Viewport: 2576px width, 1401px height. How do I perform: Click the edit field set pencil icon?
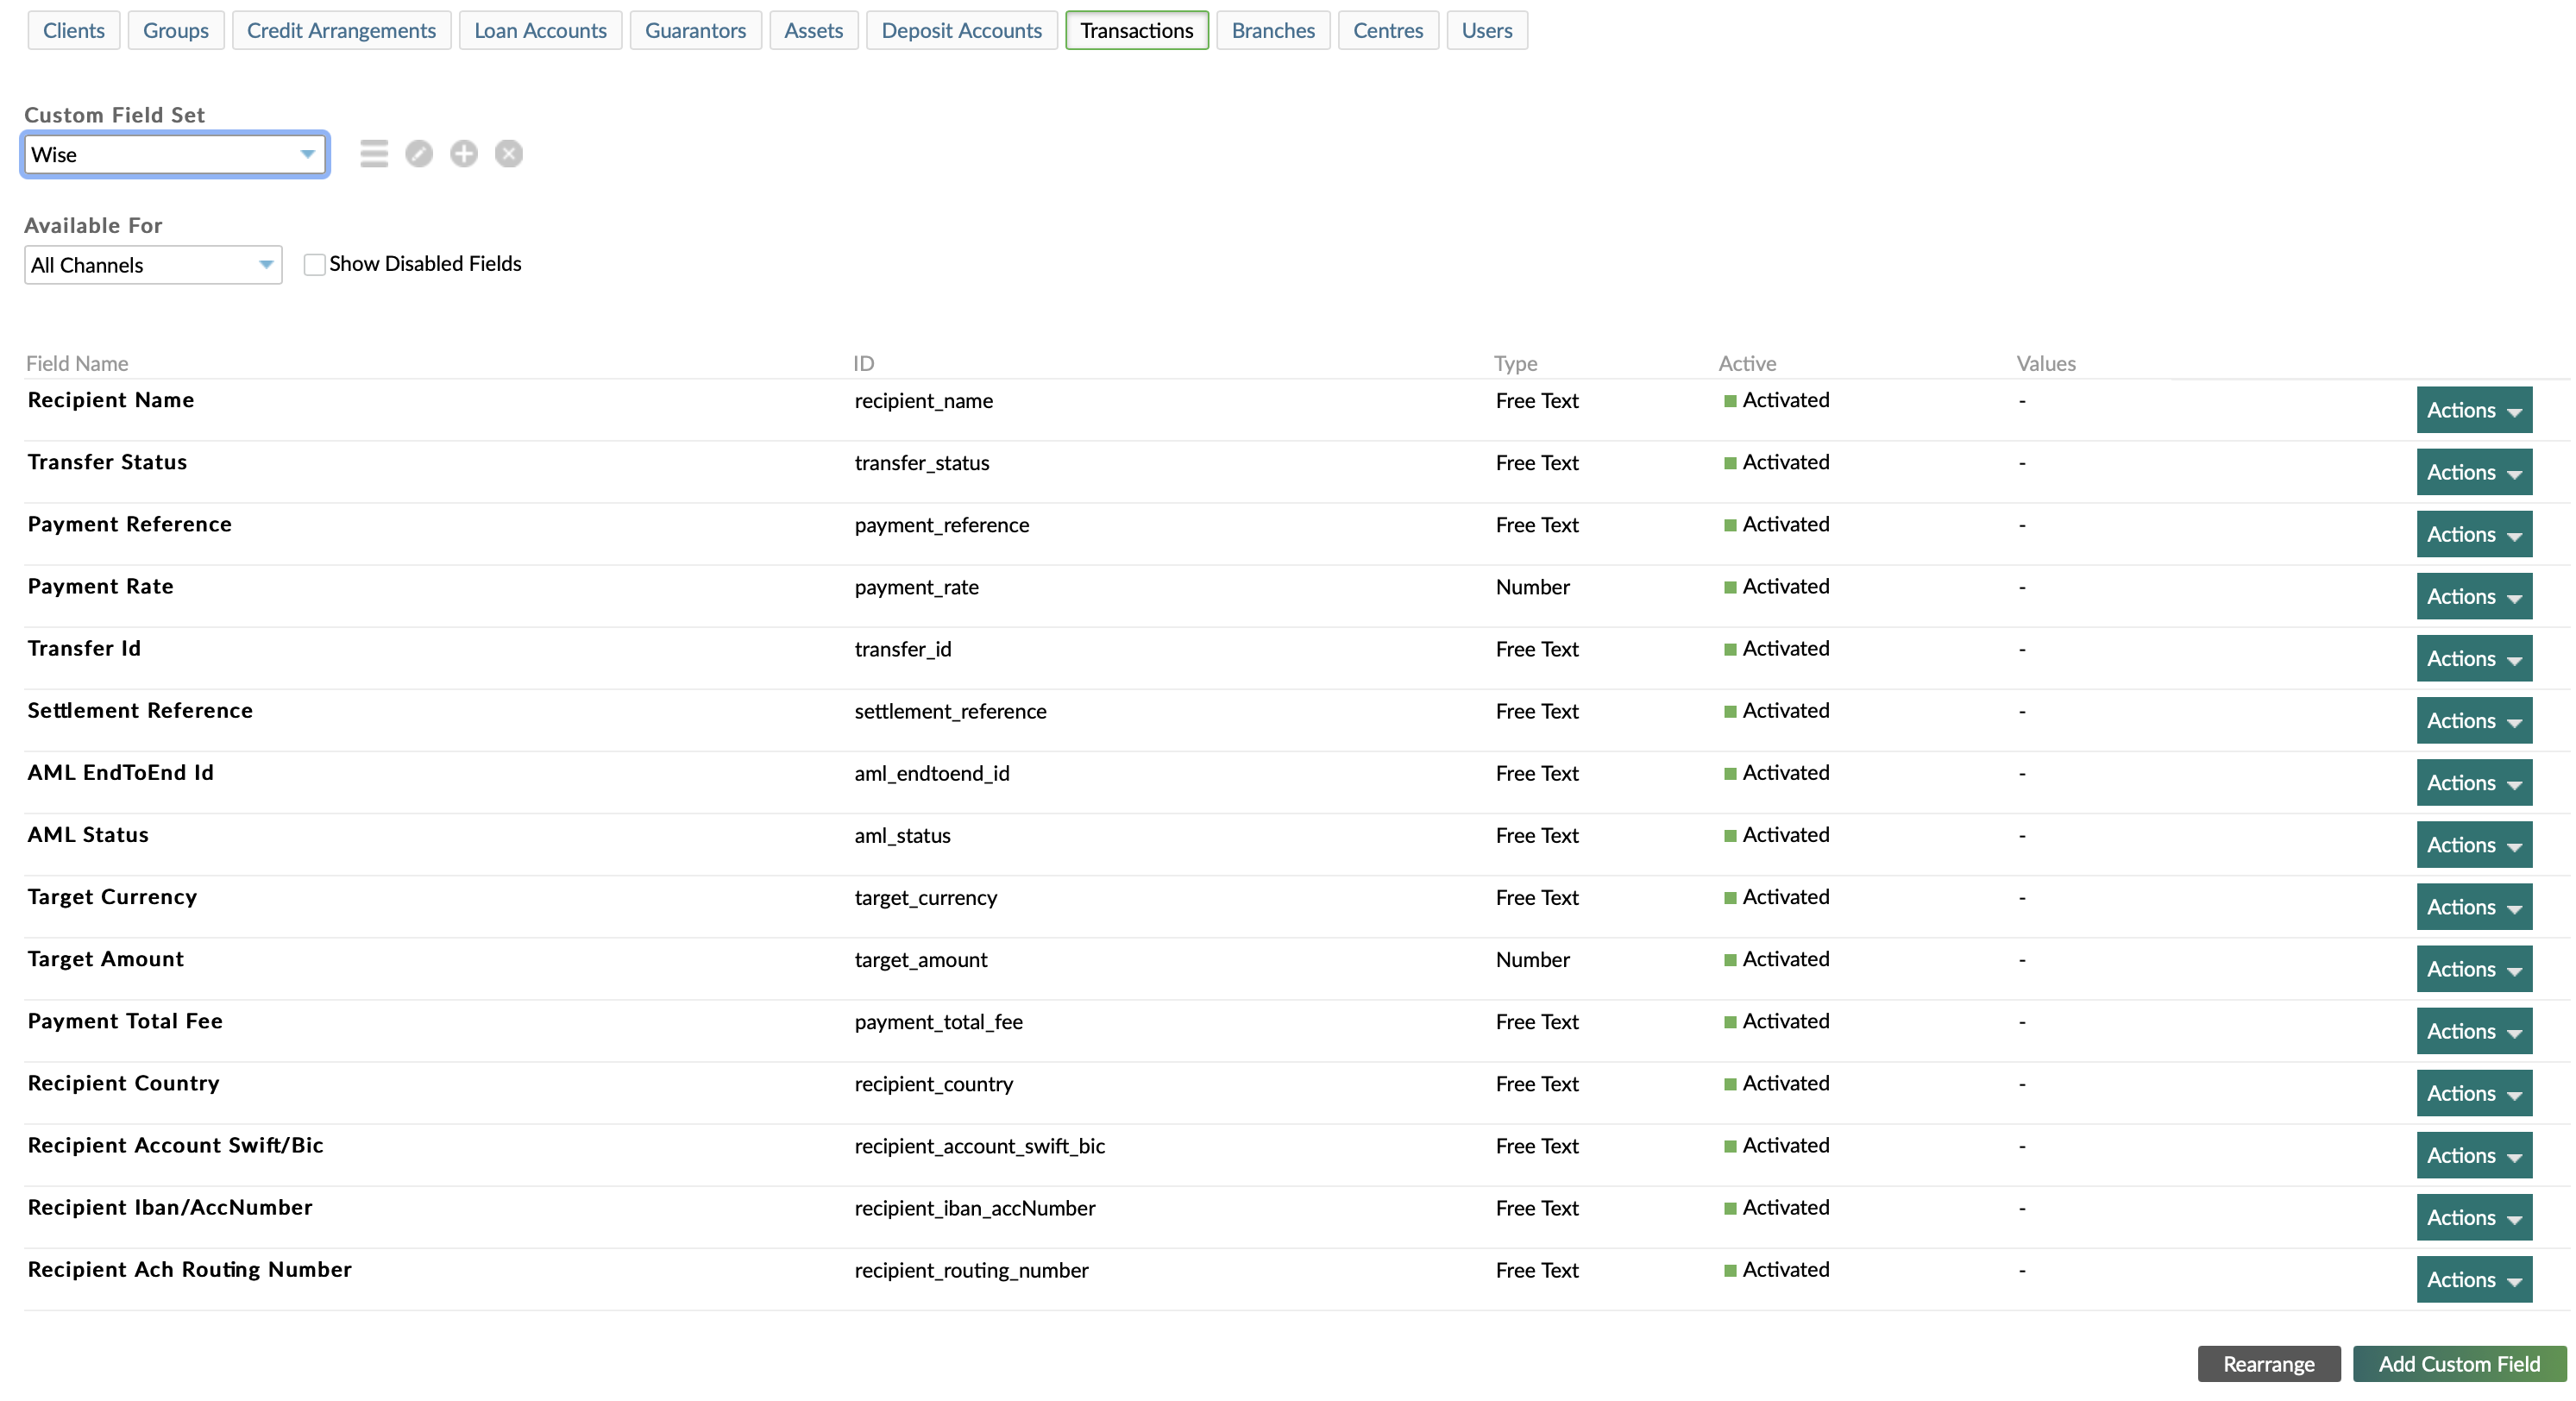click(419, 154)
